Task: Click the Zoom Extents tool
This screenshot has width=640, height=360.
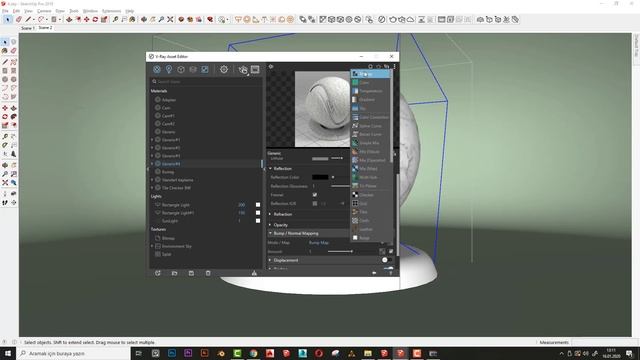Action: [170, 20]
